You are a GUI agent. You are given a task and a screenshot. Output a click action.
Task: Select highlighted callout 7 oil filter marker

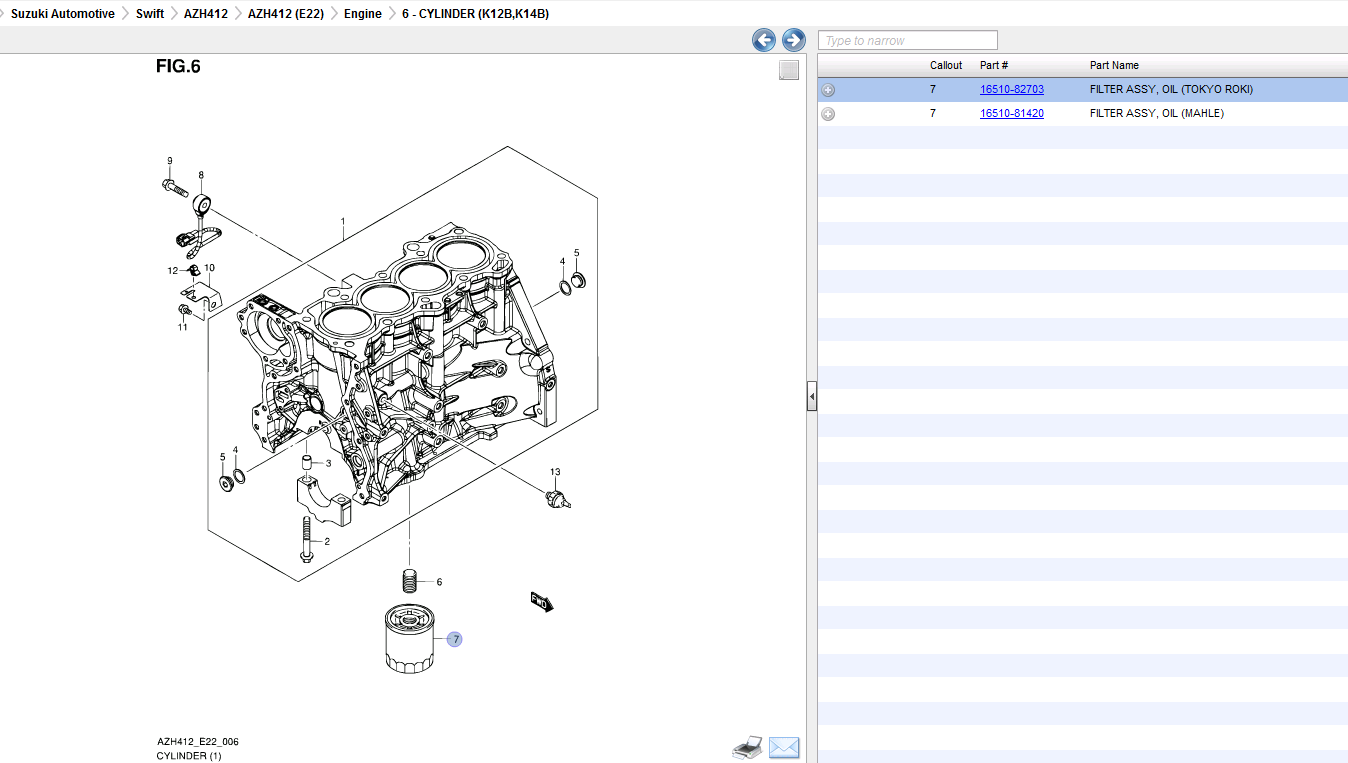pos(455,639)
